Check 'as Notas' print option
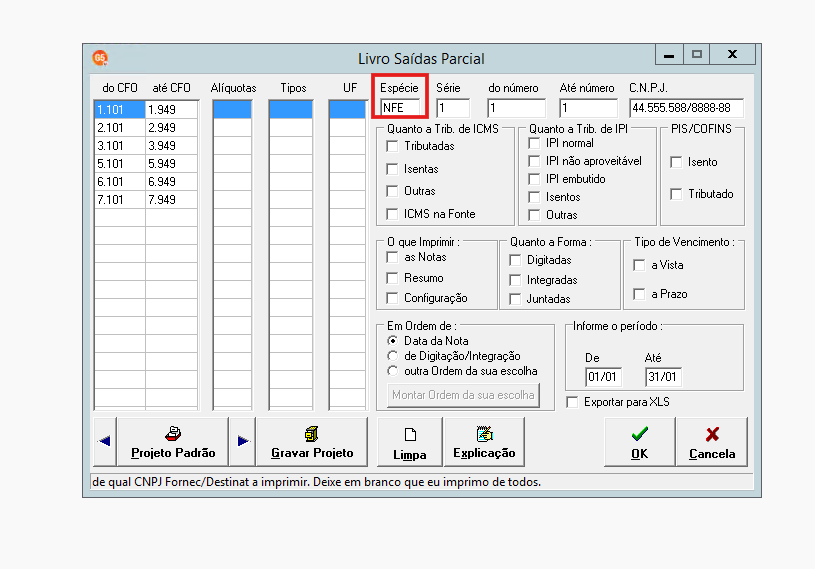Viewport: 815px width, 569px height. [x=392, y=257]
